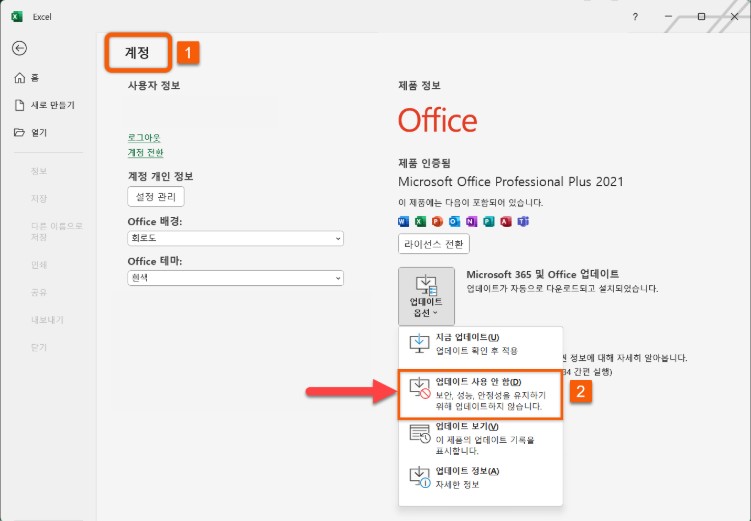Select 다른 이름으로 저장 in sidebar
Viewport: 751px width, 521px height.
pyautogui.click(x=57, y=231)
